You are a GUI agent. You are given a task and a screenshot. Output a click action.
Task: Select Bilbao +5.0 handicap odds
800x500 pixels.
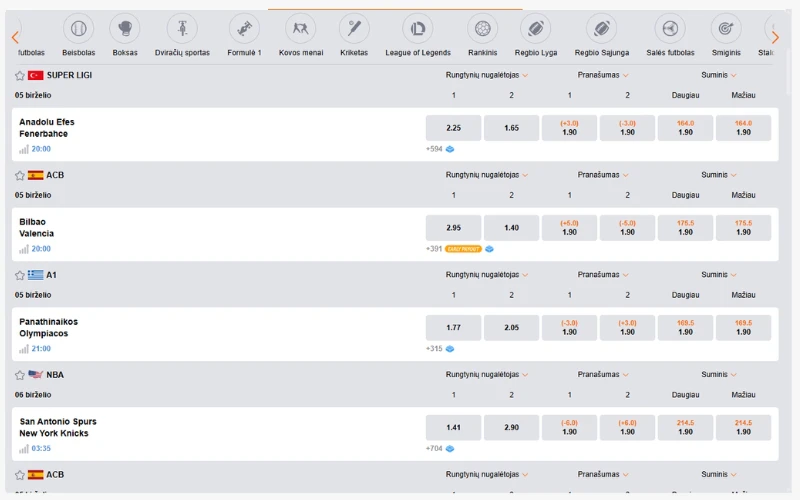coord(569,228)
